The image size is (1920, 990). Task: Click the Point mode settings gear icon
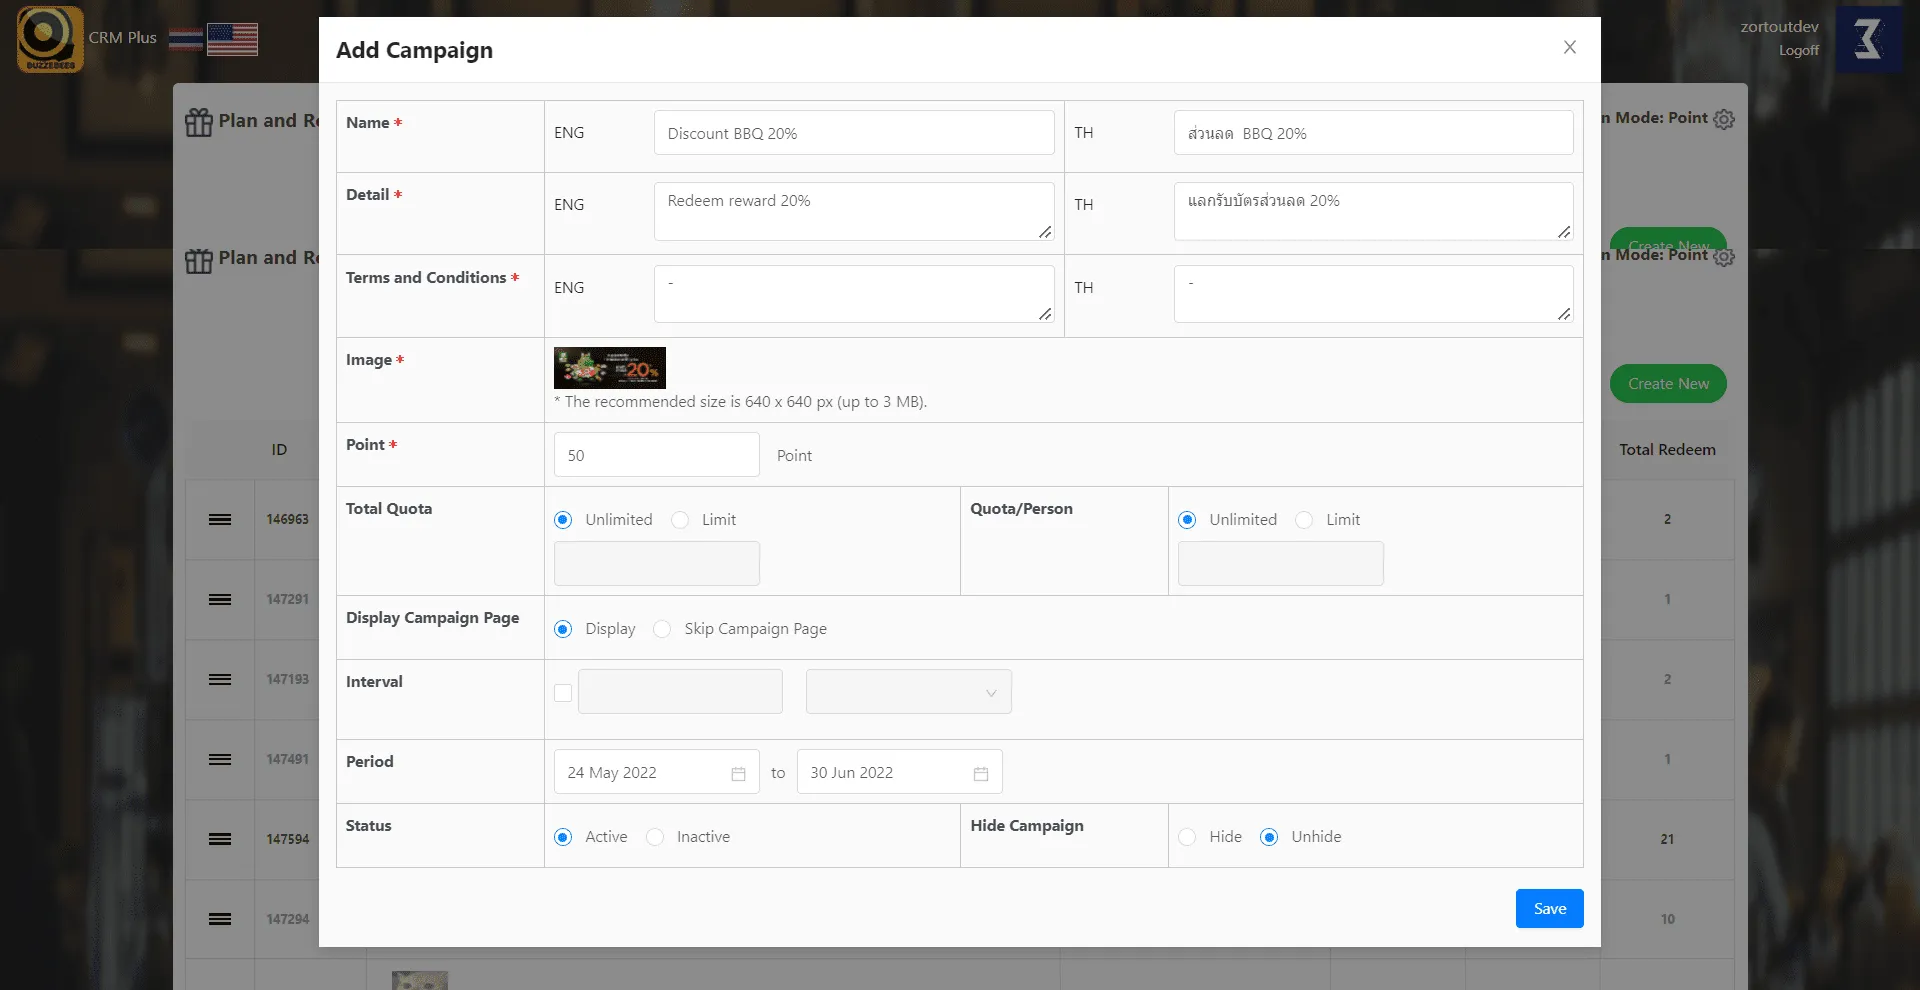pyautogui.click(x=1724, y=119)
